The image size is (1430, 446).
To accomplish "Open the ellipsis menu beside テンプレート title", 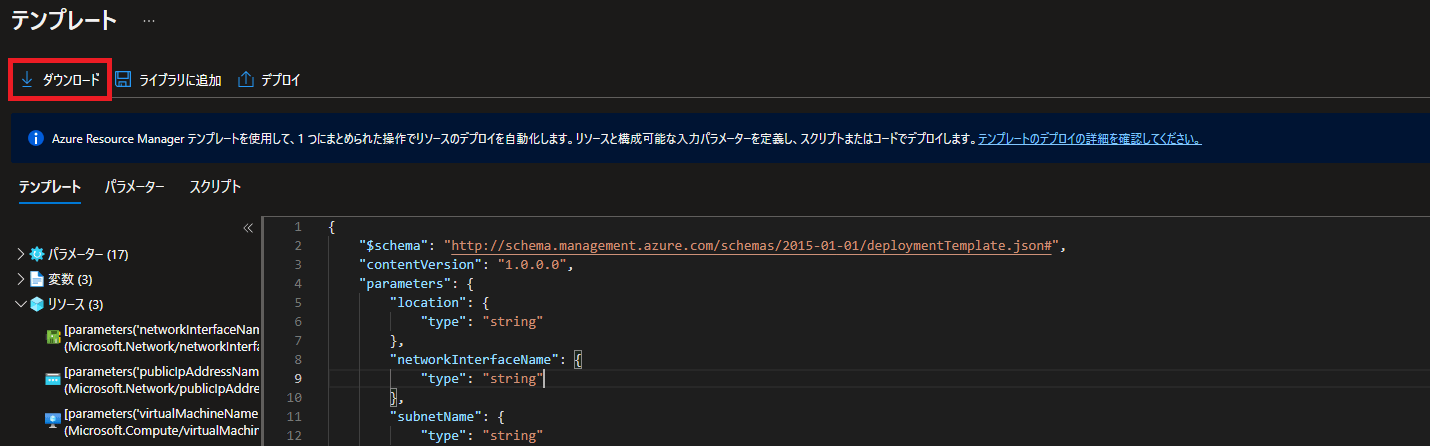I will click(149, 21).
